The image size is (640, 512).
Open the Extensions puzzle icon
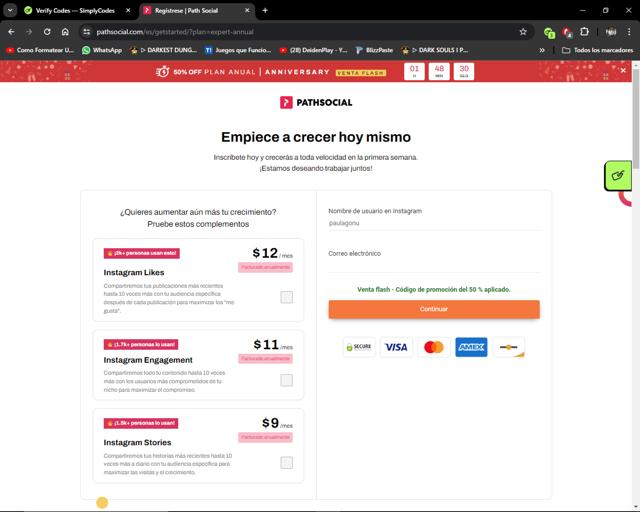(x=584, y=32)
